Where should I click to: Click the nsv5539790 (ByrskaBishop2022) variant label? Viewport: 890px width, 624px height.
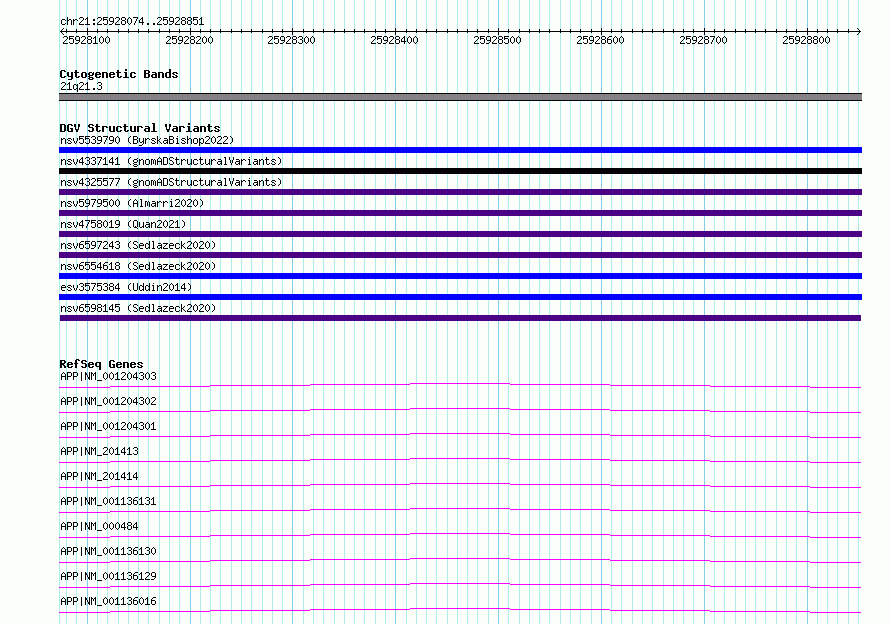147,140
